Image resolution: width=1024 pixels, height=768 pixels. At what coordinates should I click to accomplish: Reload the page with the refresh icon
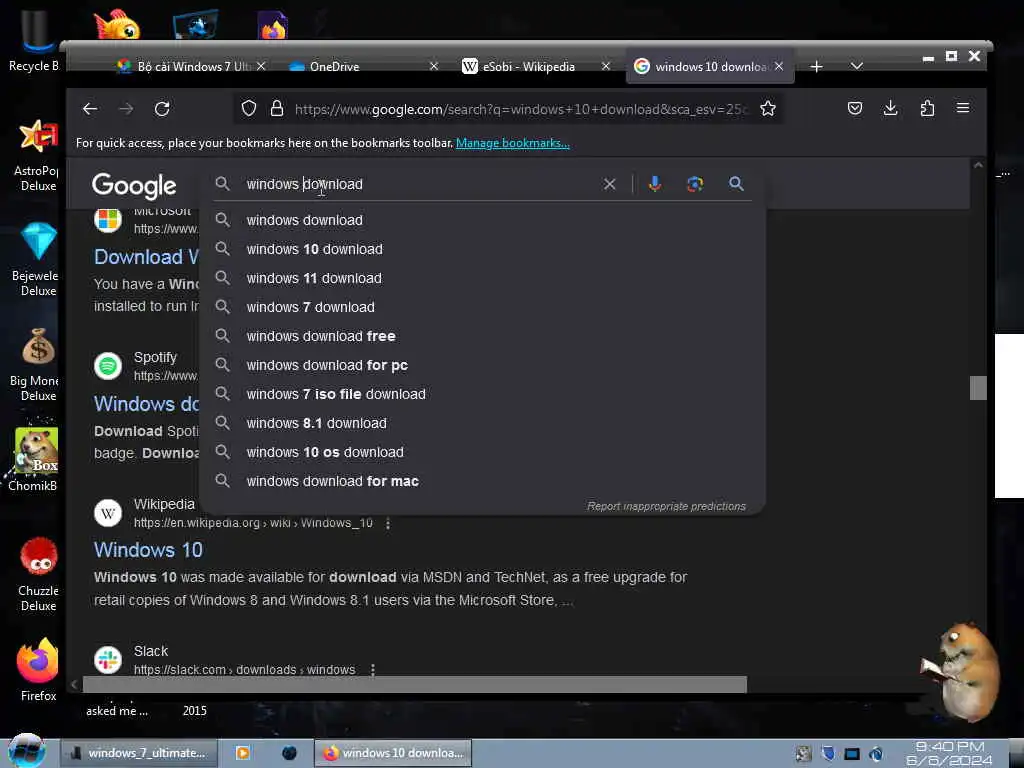coord(162,108)
